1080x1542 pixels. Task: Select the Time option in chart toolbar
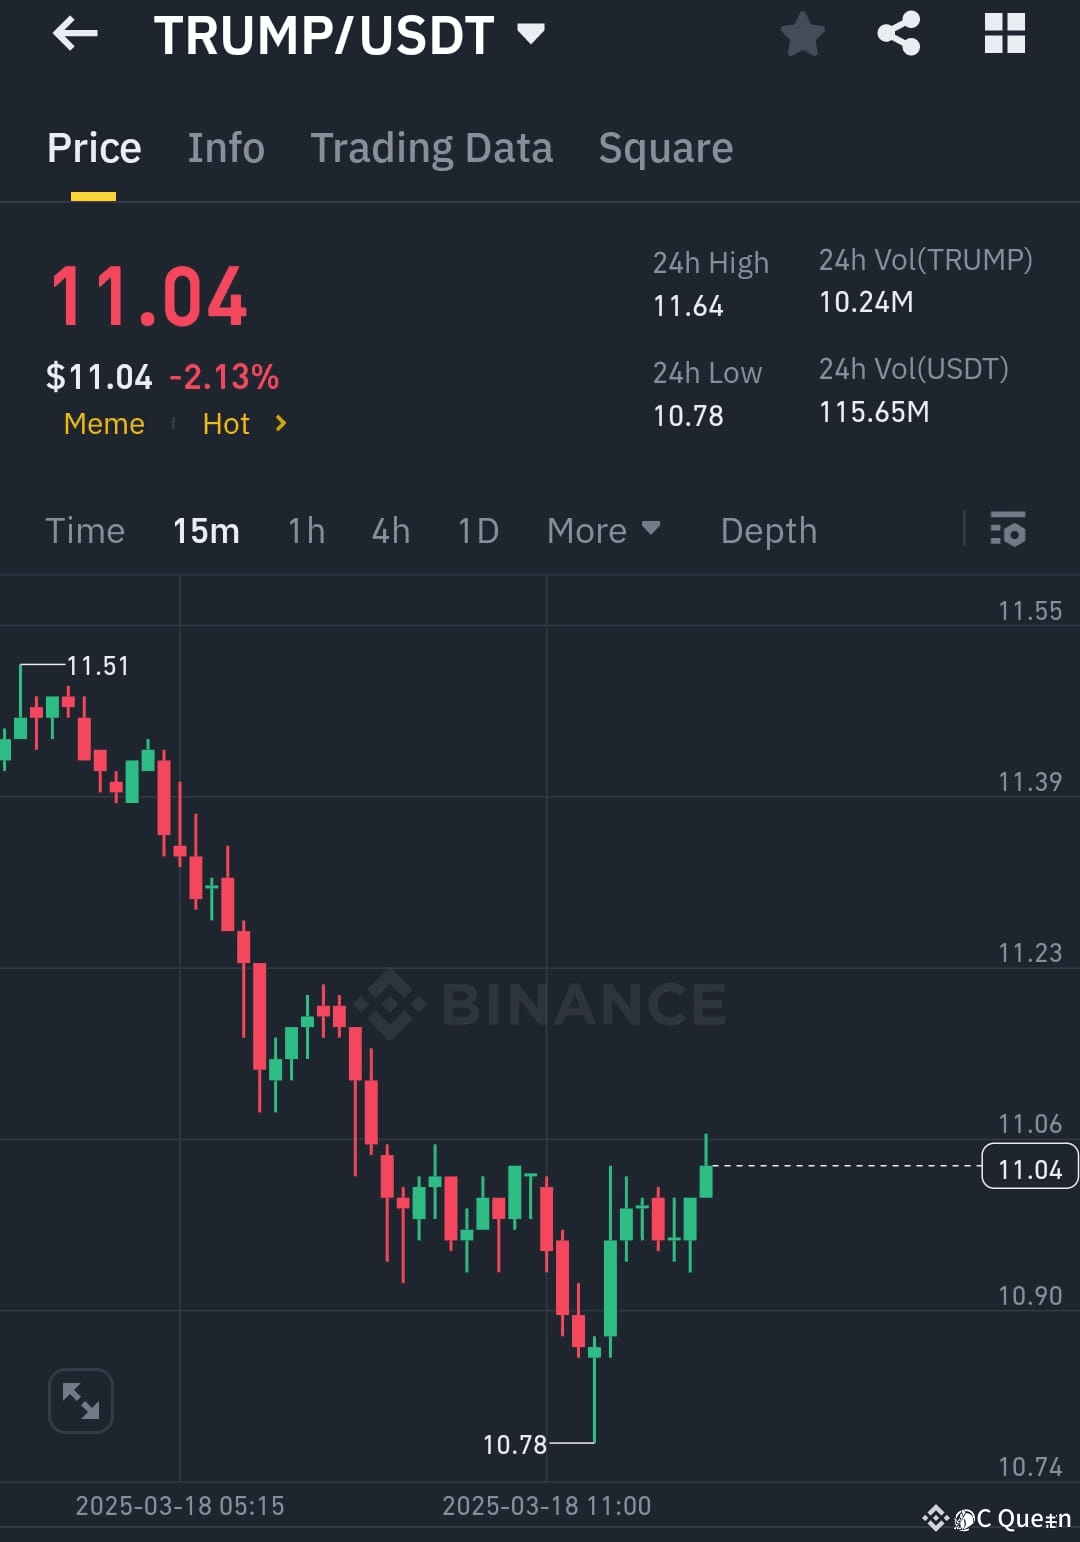click(85, 531)
